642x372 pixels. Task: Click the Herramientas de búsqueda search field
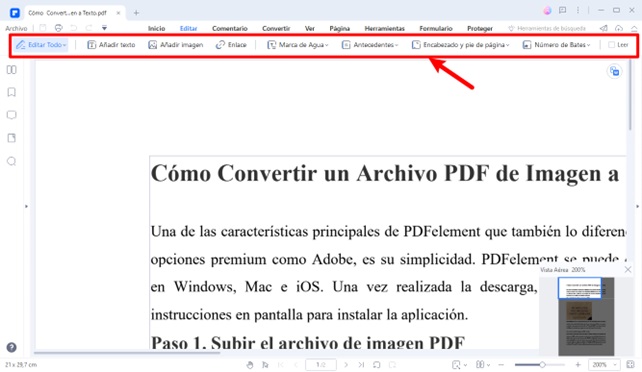tap(547, 28)
